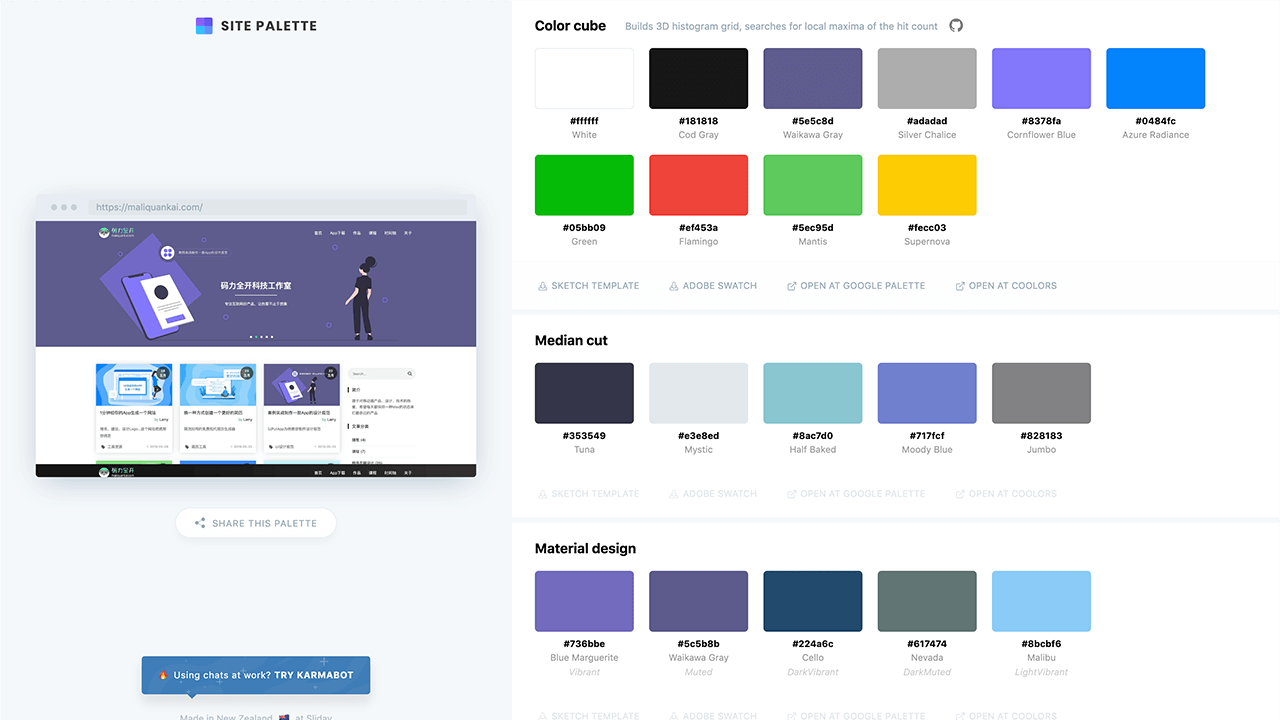Click the Azure Radiance #0484fc swatch
Viewport: 1280px width, 720px height.
pos(1155,79)
